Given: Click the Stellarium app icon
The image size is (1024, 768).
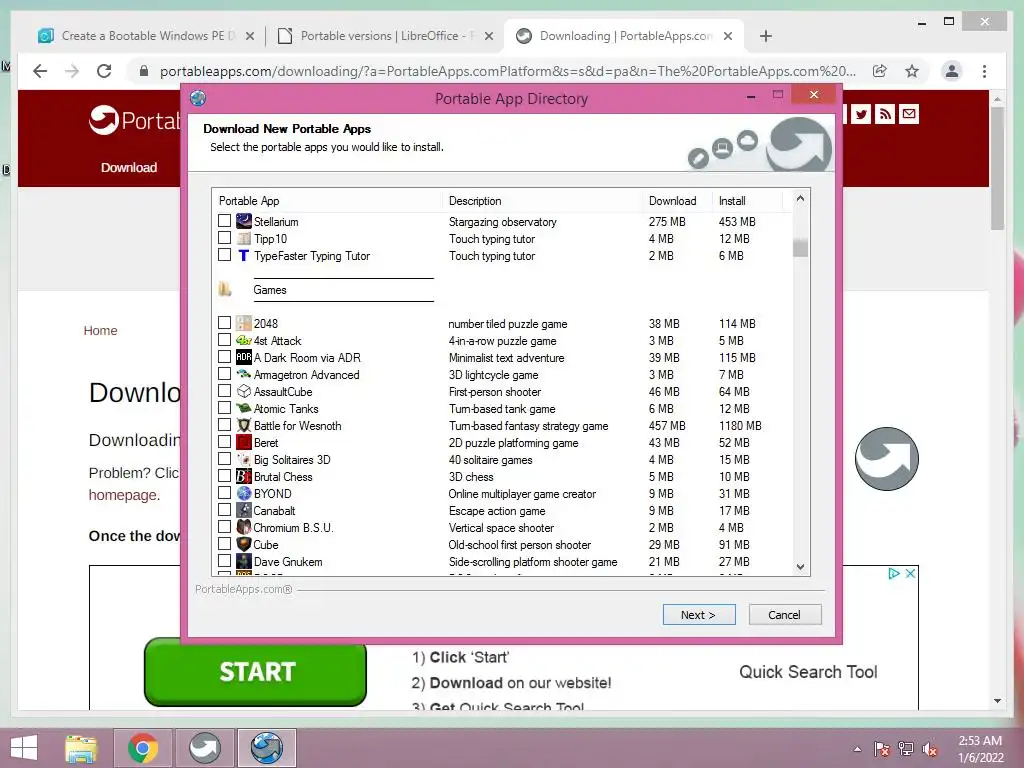Looking at the screenshot, I should click(244, 221).
